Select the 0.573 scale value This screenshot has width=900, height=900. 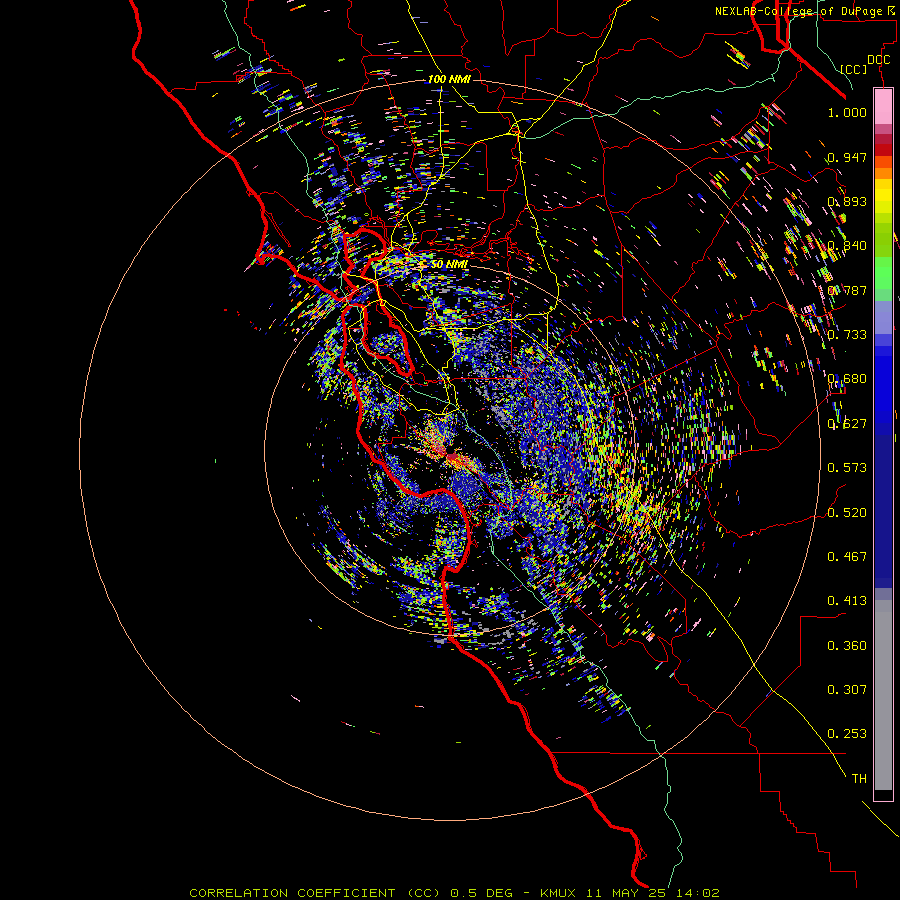847,468
